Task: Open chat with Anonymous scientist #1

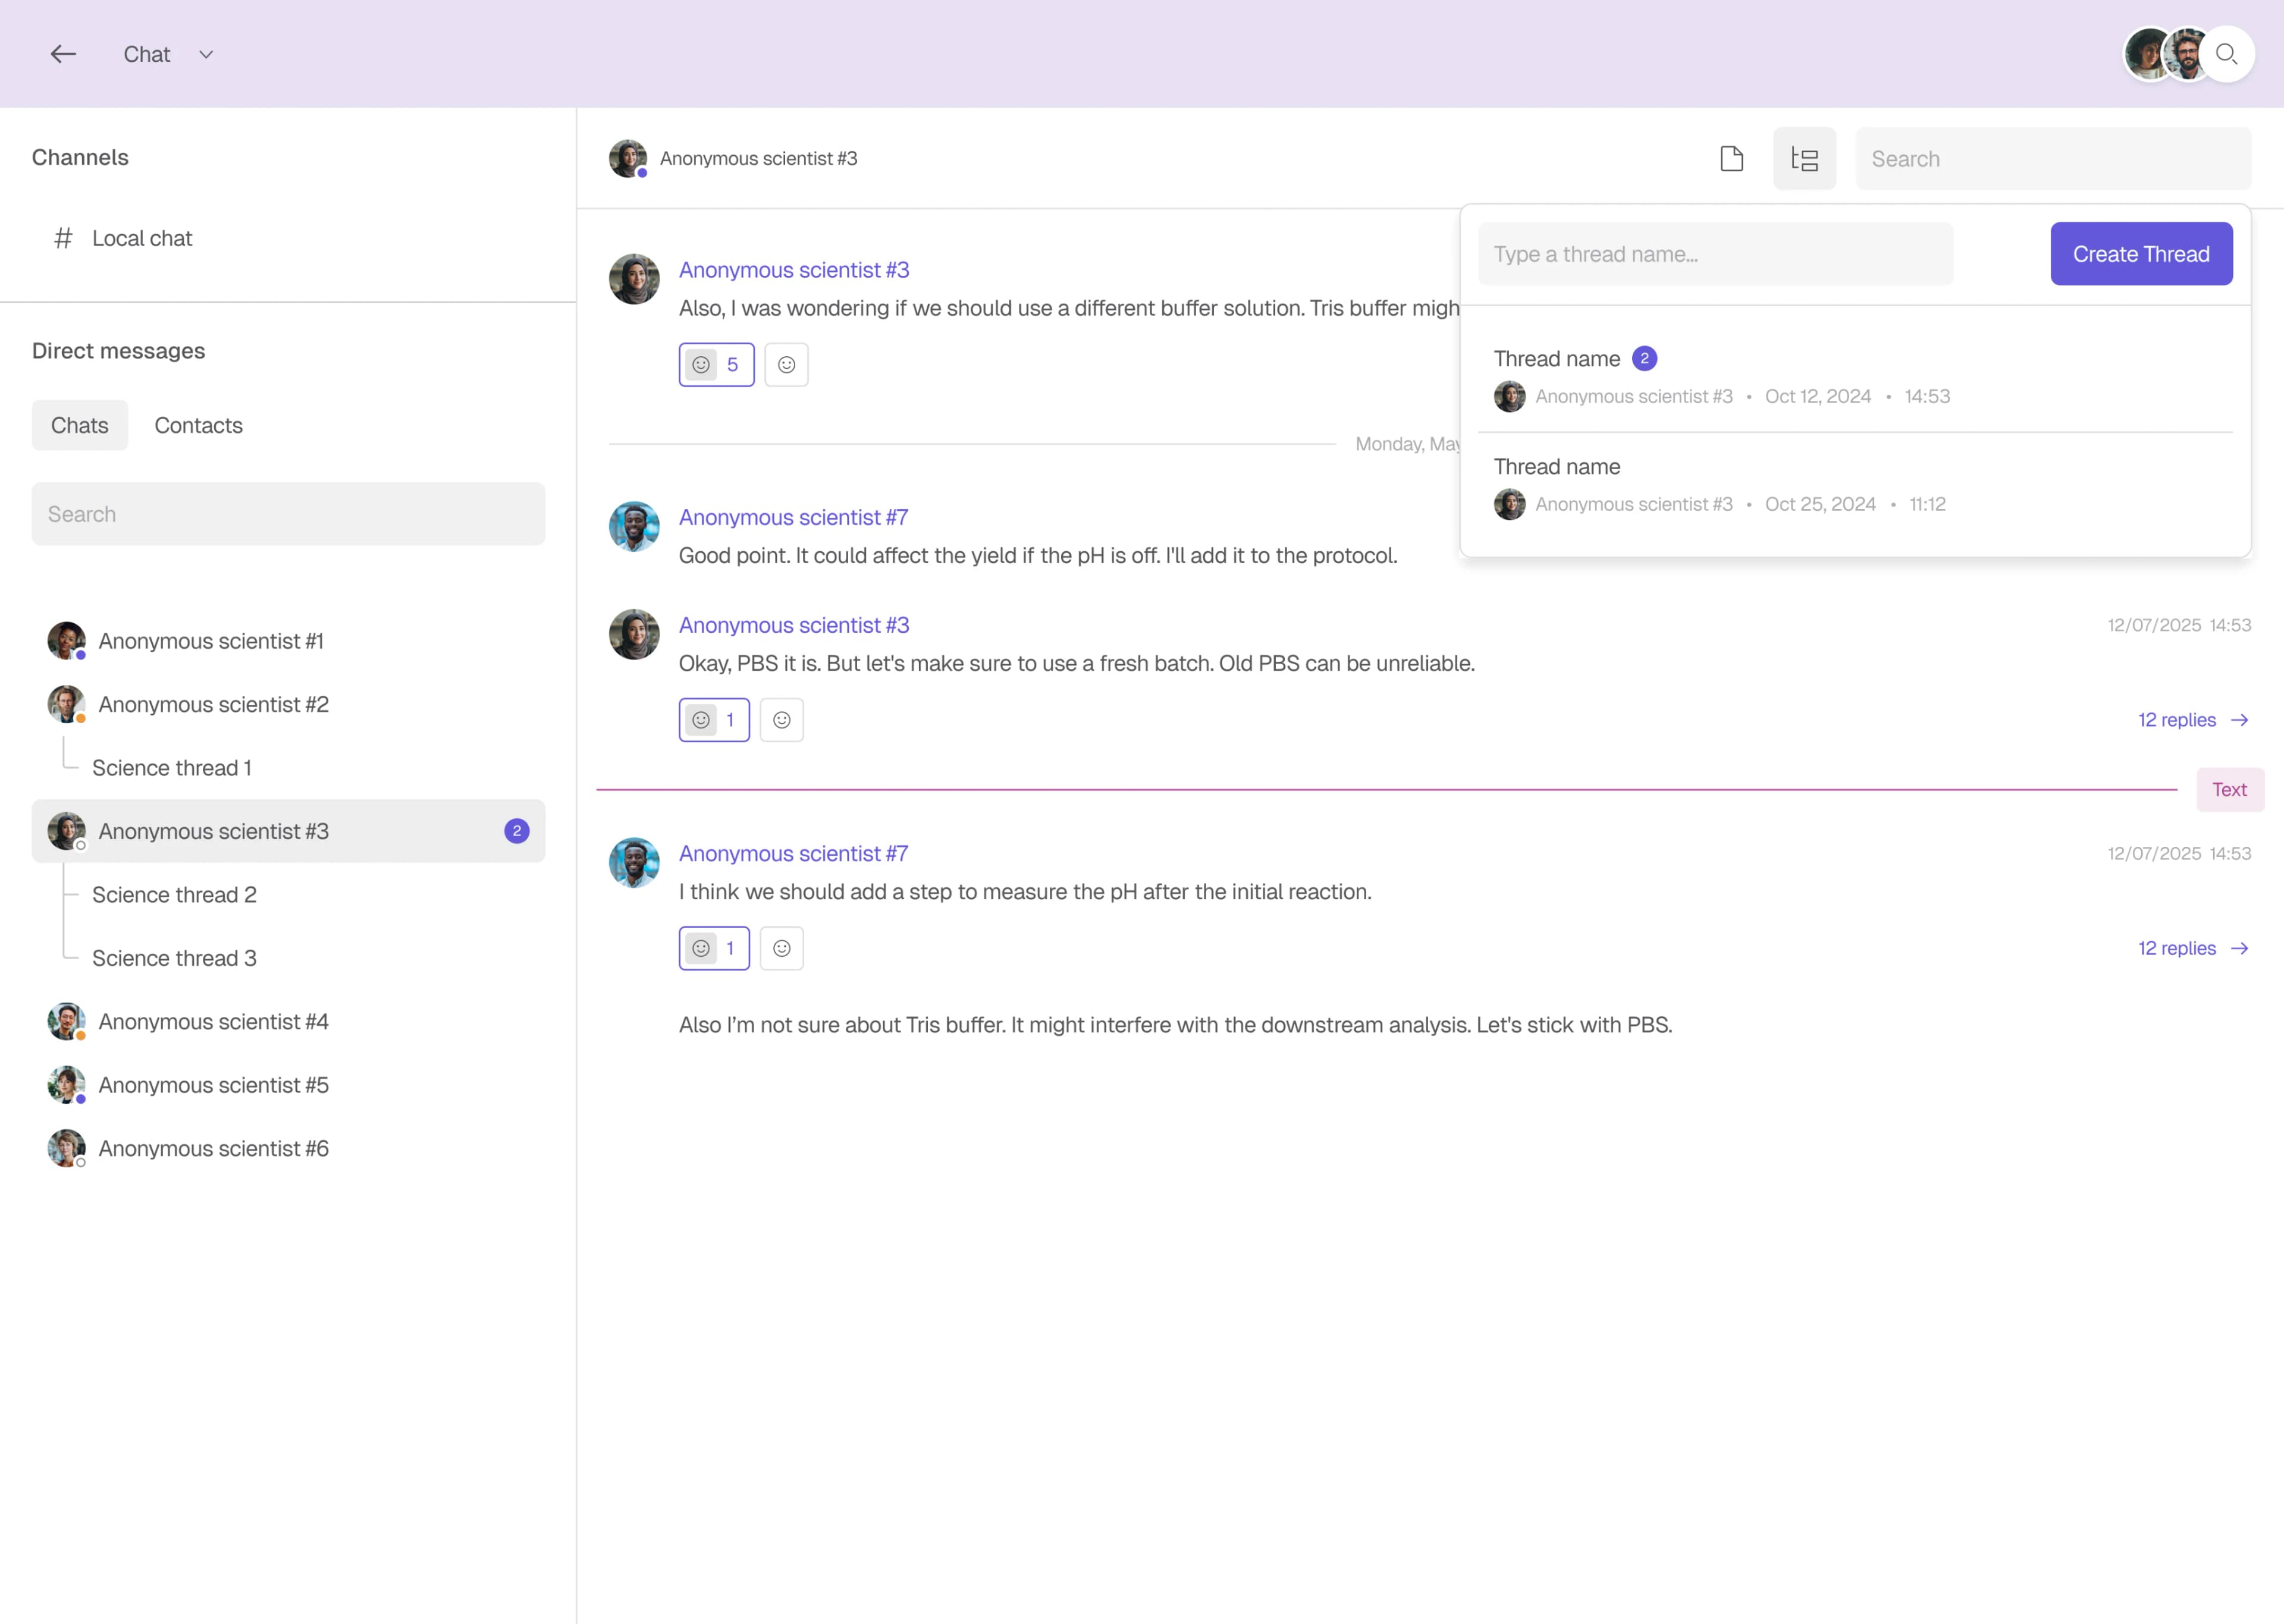Action: point(288,641)
